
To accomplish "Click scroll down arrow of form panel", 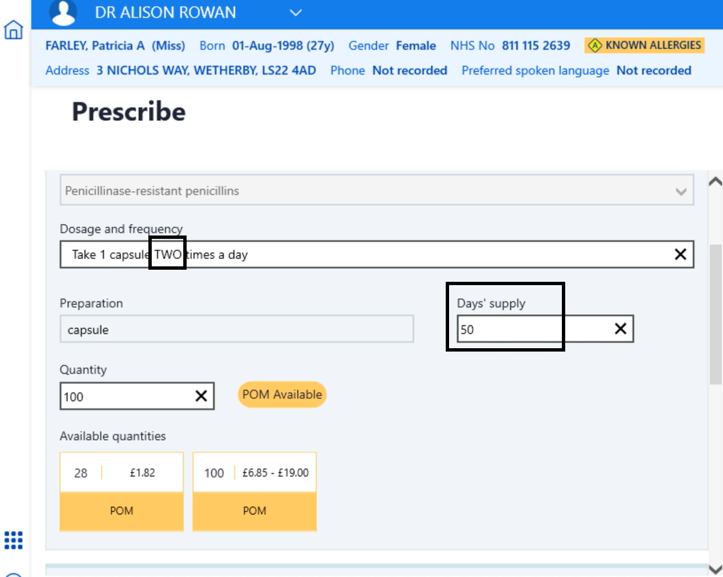I will (715, 569).
